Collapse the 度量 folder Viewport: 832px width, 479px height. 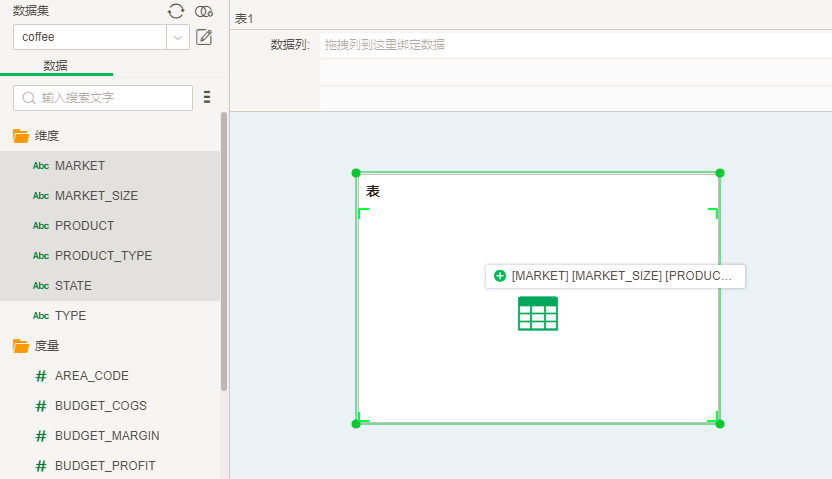(21, 346)
